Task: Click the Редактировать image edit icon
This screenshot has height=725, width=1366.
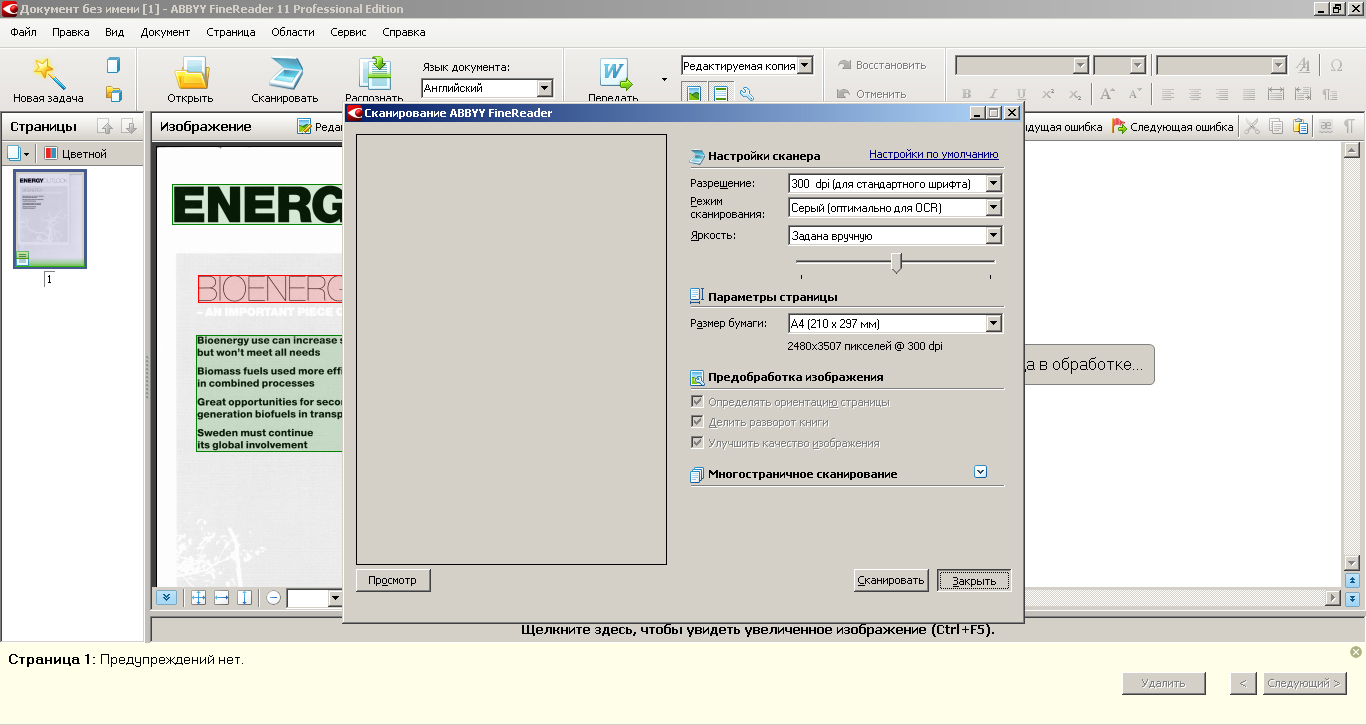Action: (304, 127)
